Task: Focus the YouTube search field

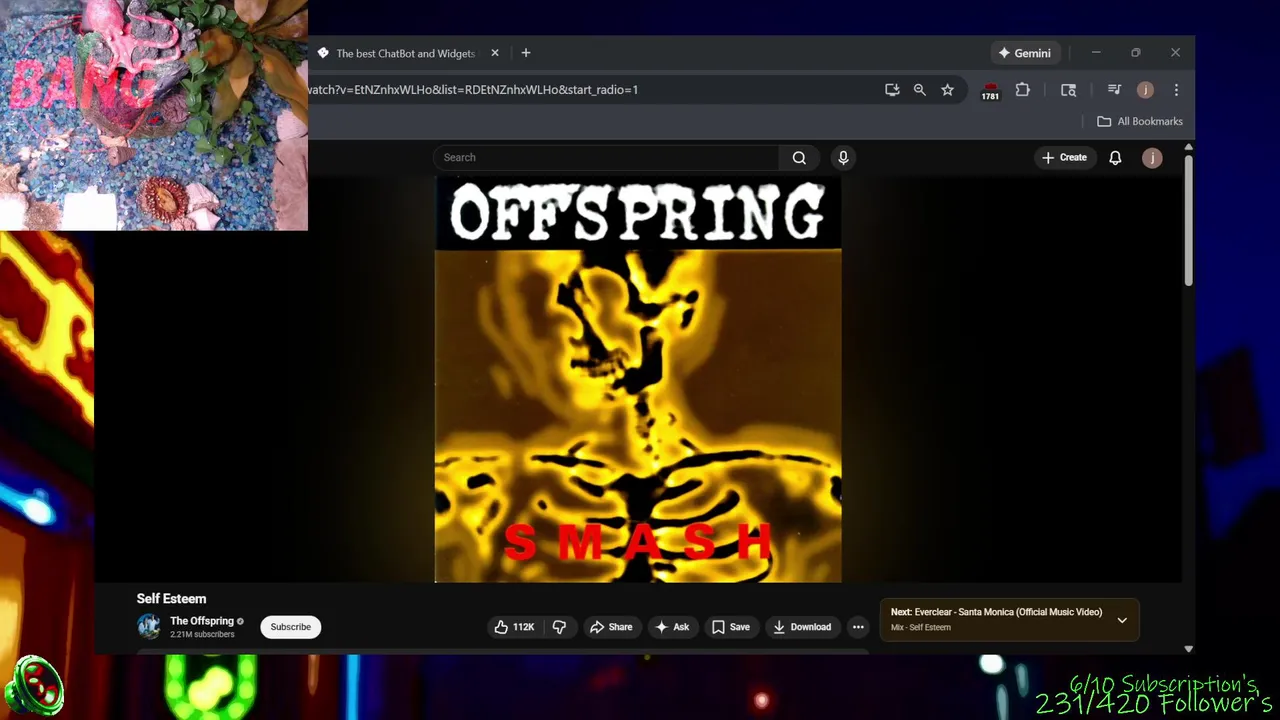Action: tap(606, 157)
